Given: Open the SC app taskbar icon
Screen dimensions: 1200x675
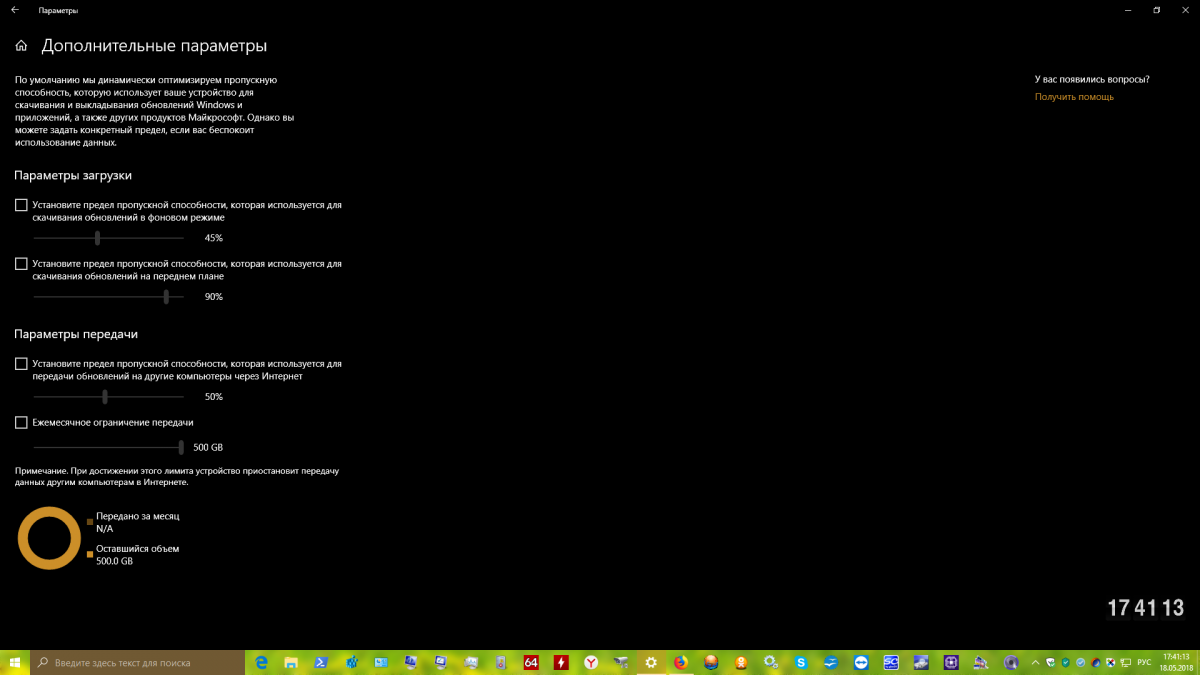Looking at the screenshot, I should coord(891,662).
